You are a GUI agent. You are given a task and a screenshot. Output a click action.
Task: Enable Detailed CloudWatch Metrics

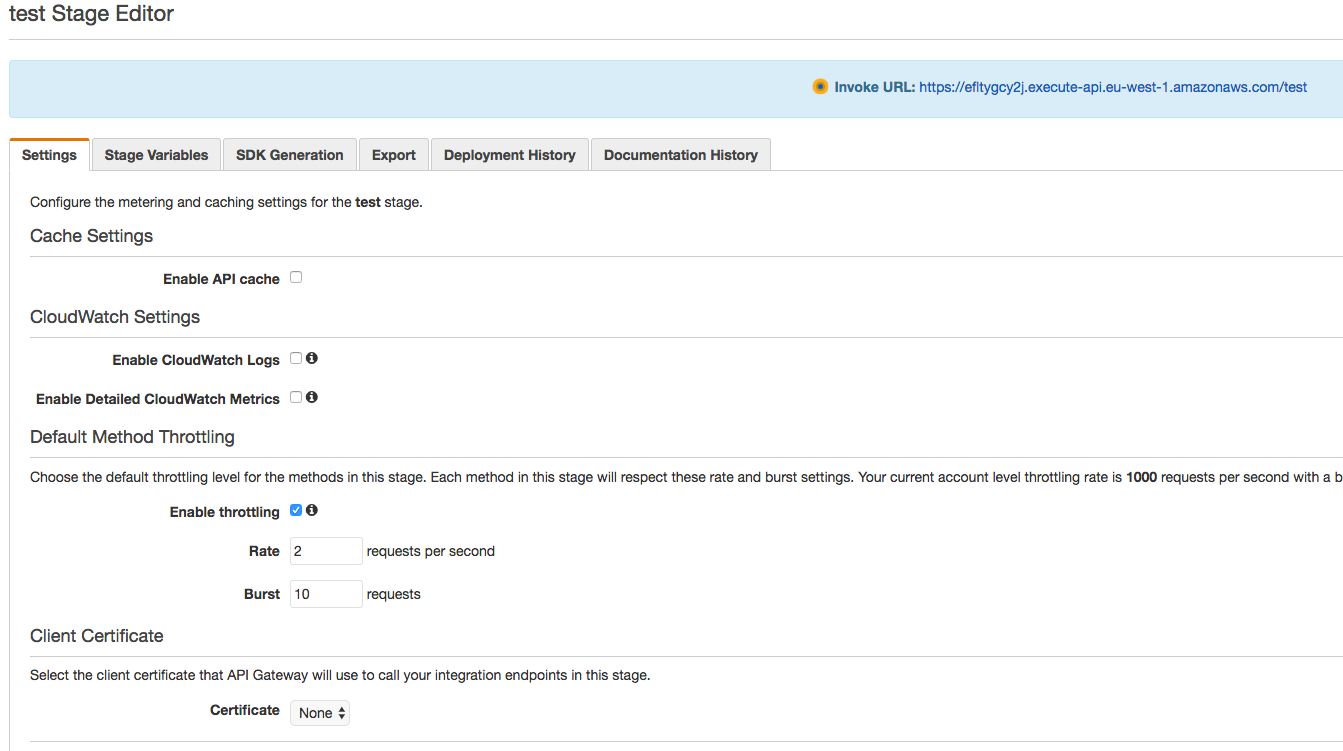click(x=295, y=396)
